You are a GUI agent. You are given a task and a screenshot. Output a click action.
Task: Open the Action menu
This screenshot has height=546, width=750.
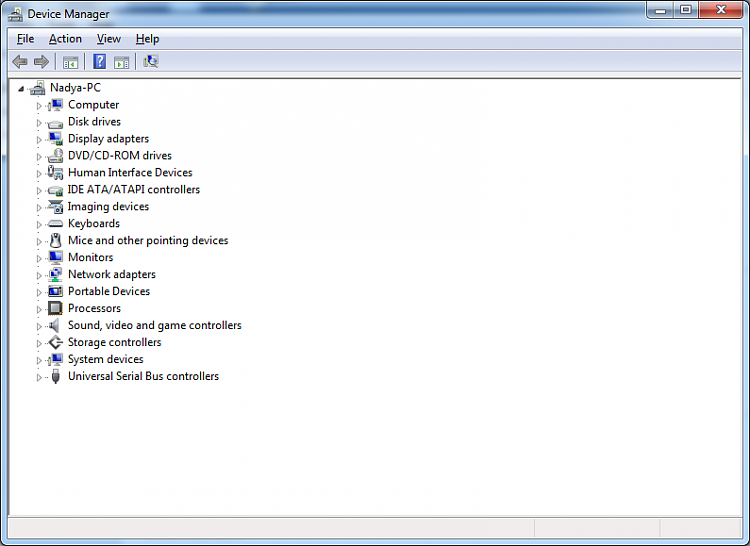click(65, 39)
